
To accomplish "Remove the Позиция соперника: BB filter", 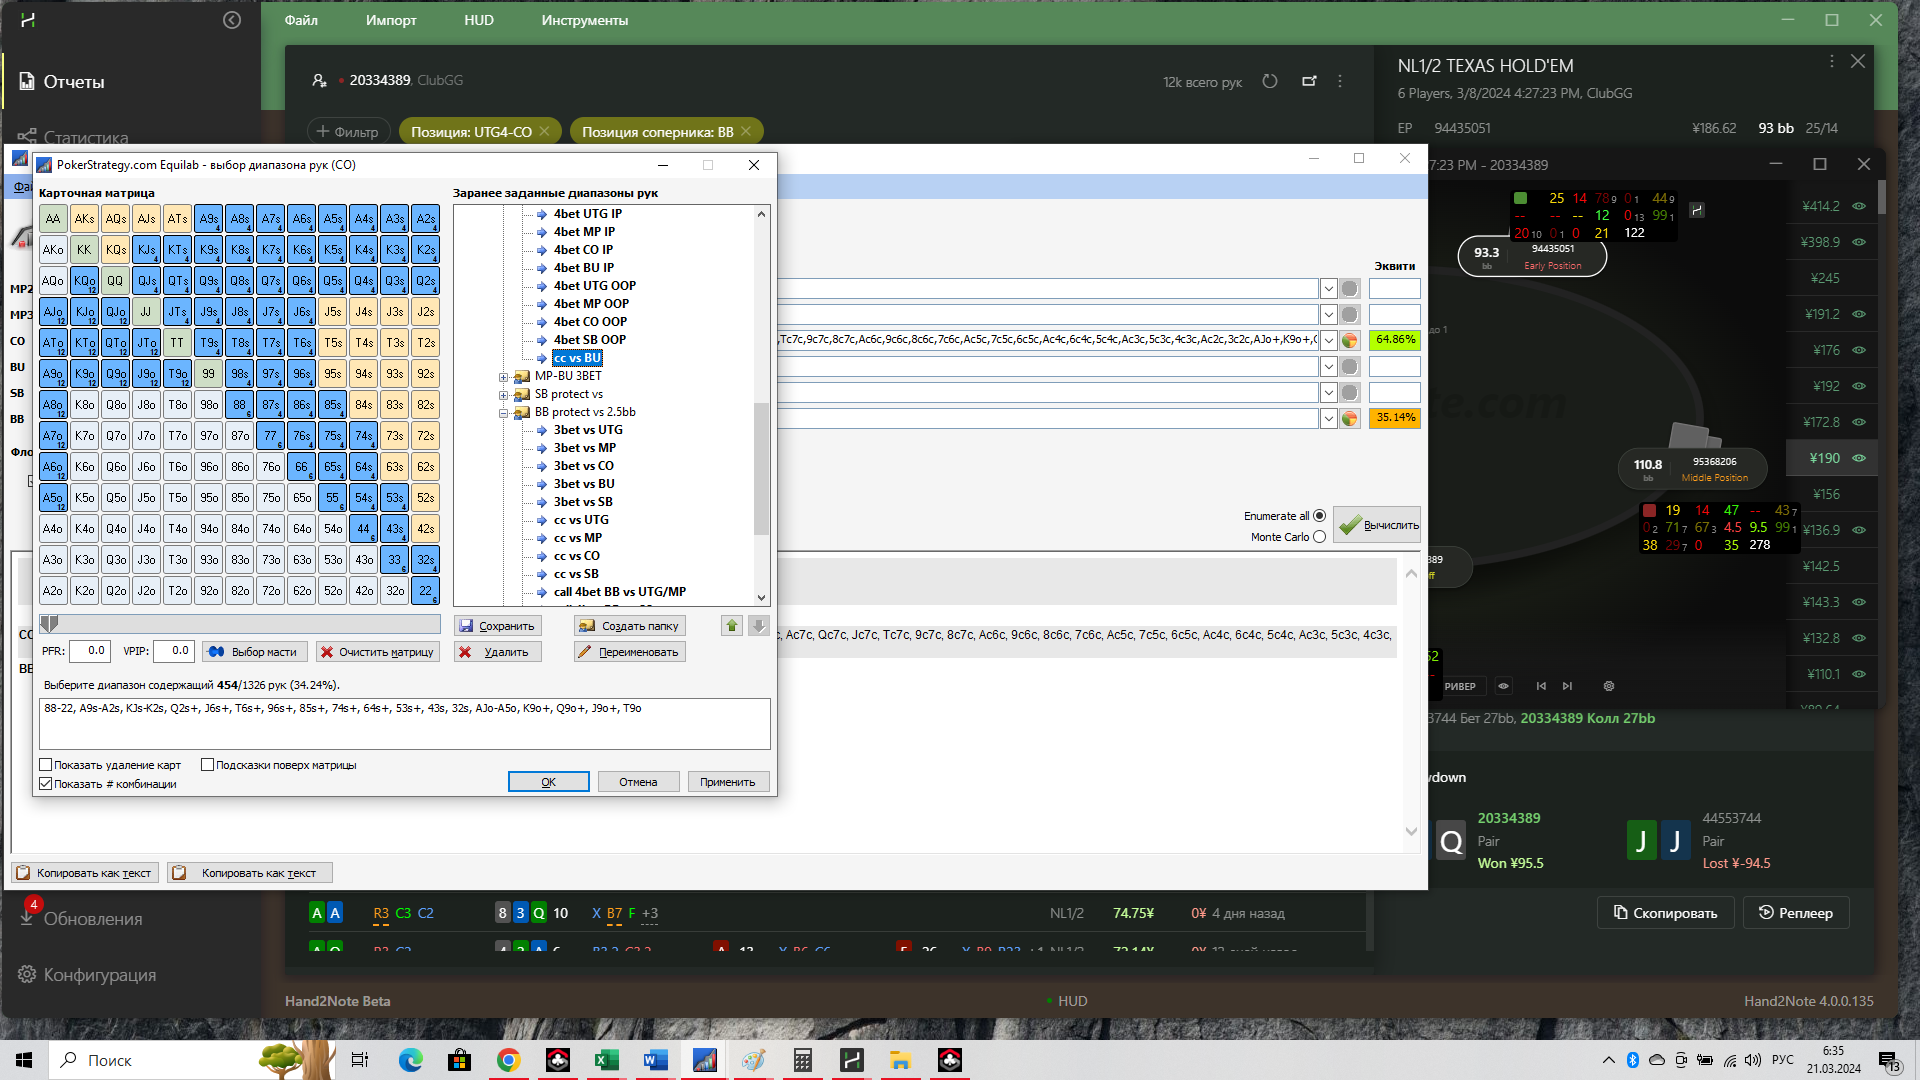I will [x=746, y=132].
